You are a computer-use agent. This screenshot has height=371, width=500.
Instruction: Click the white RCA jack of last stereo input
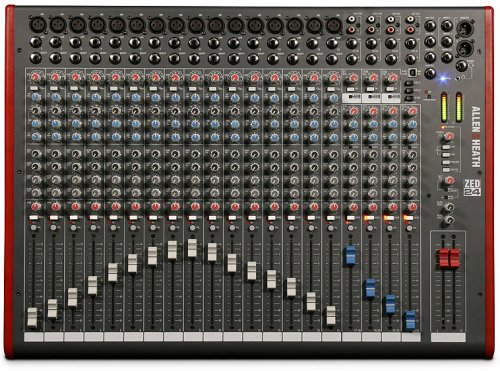(410, 20)
